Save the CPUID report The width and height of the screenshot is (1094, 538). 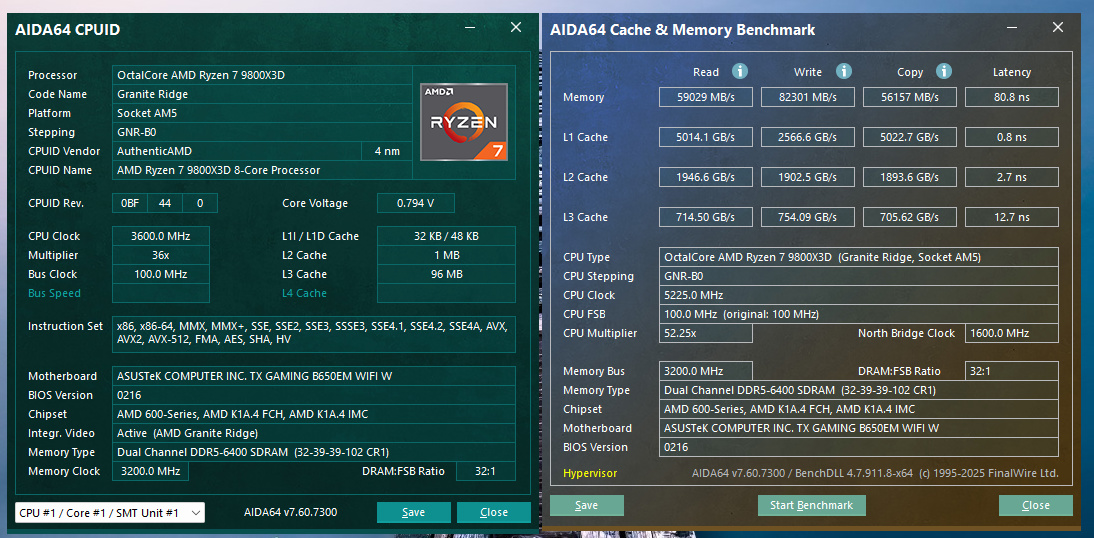click(x=413, y=513)
